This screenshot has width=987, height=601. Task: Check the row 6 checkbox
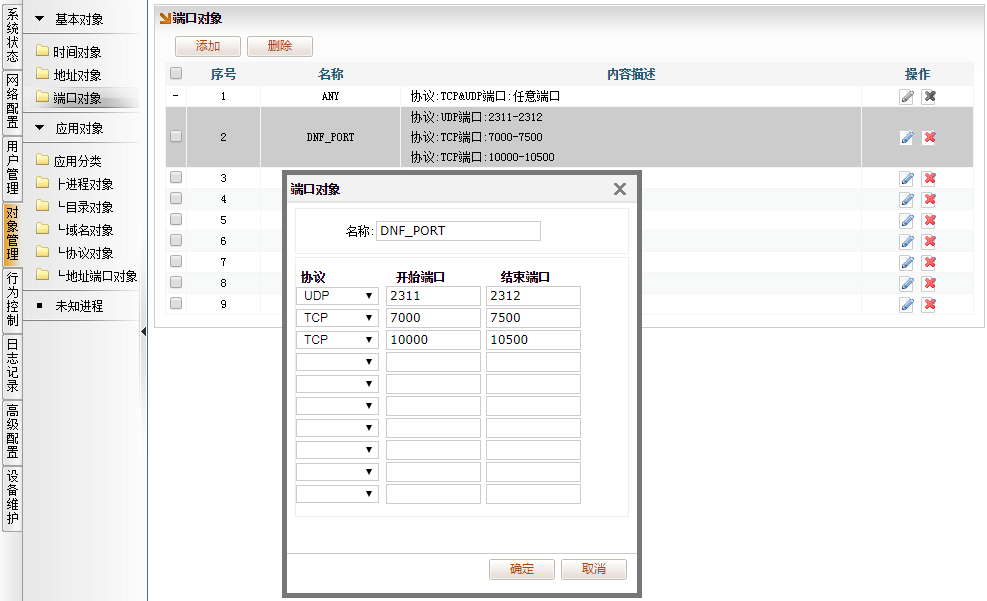(176, 240)
